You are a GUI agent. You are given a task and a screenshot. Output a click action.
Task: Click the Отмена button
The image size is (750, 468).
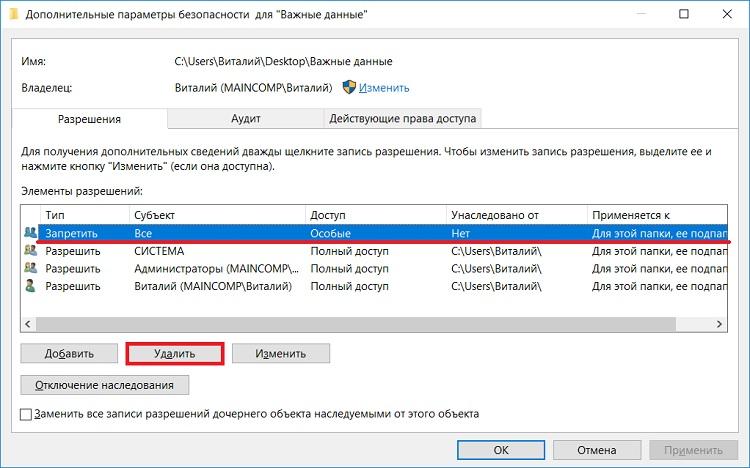pos(596,450)
